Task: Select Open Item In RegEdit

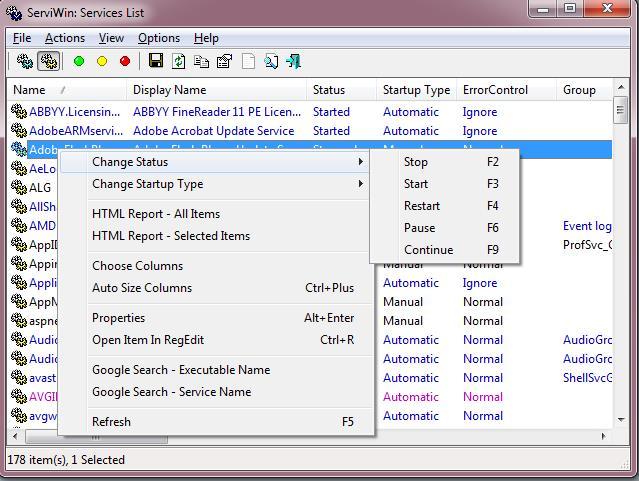Action: pyautogui.click(x=215, y=340)
